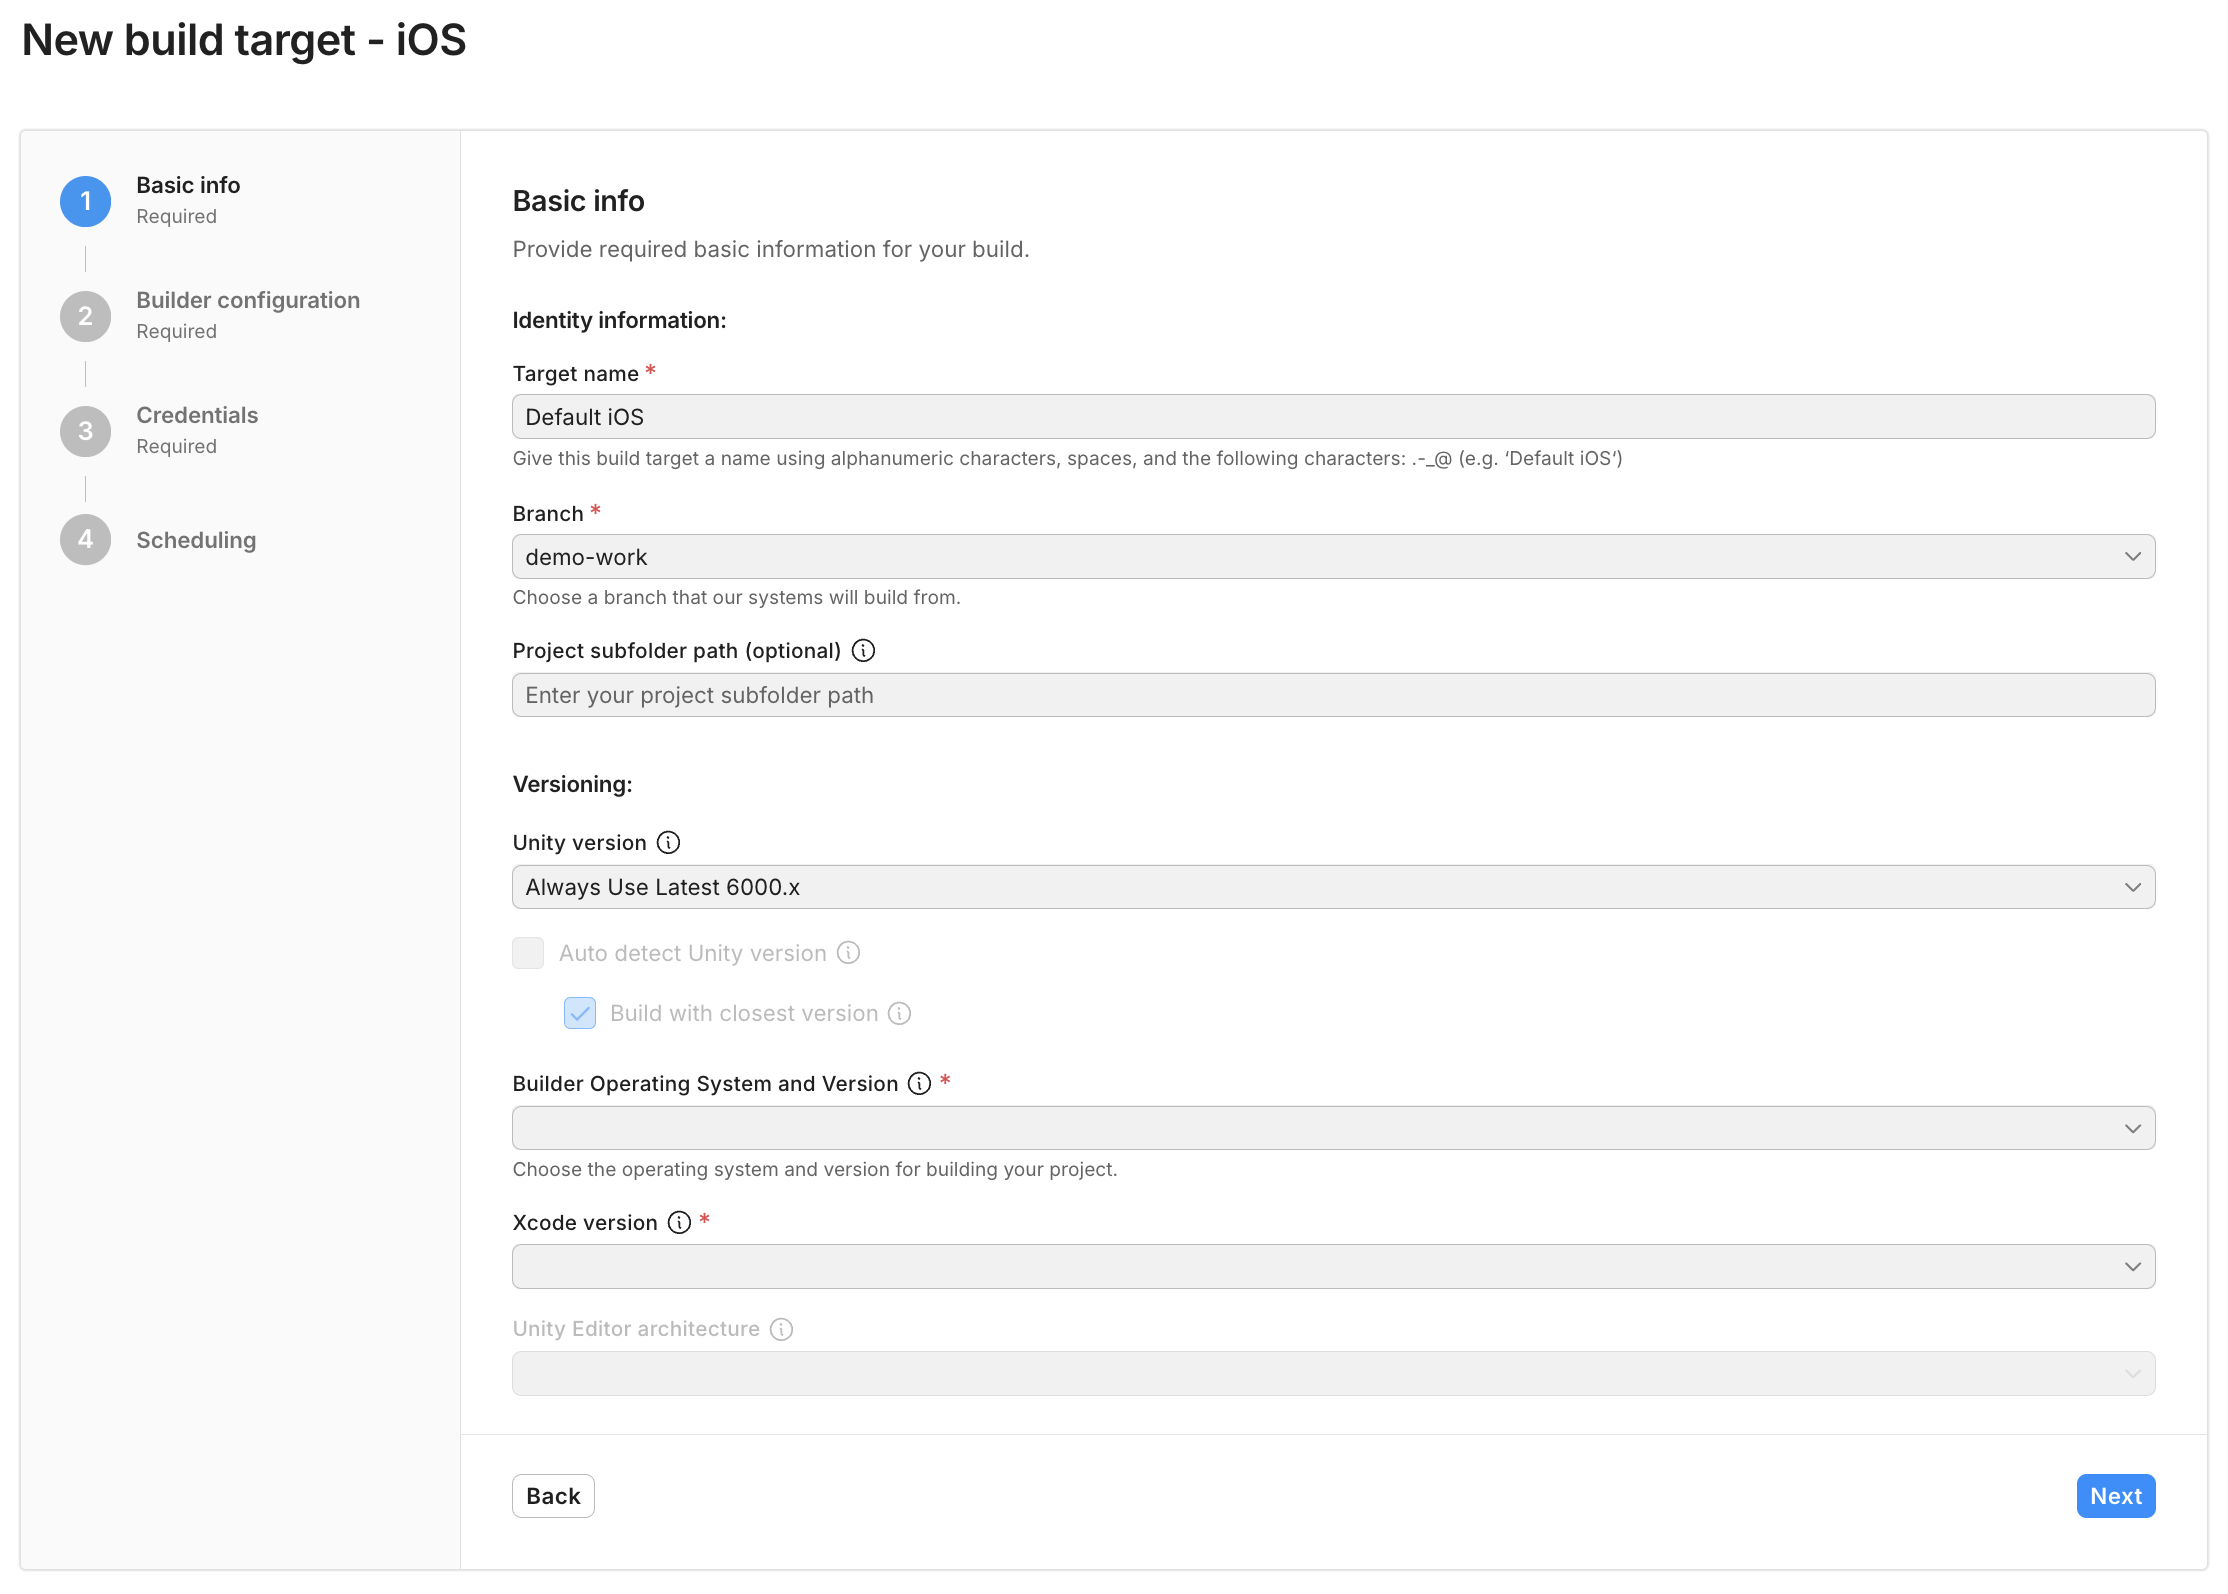Viewport: 2228px width, 1594px height.
Task: Click the Next button
Action: (x=2115, y=1496)
